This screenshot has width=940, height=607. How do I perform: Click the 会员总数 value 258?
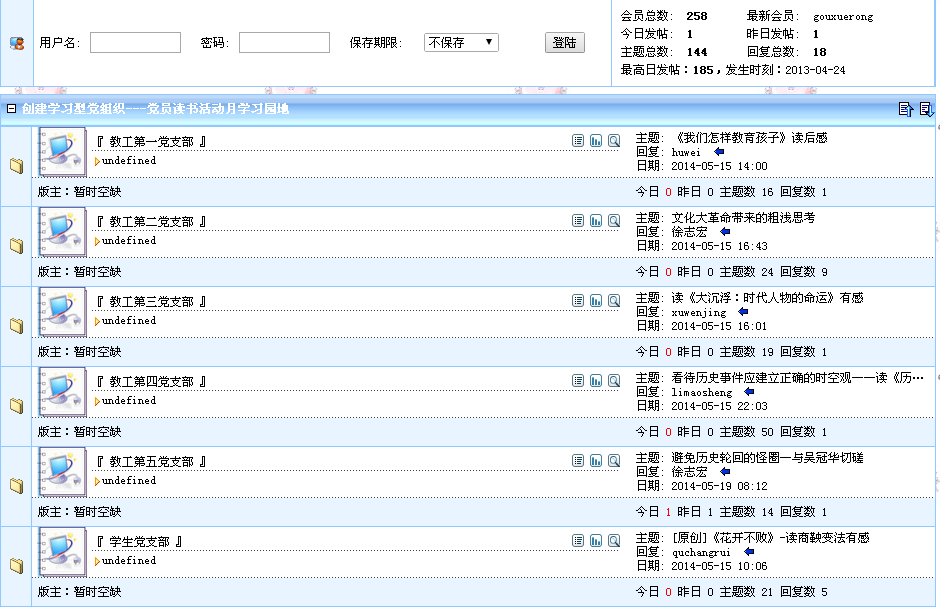click(x=697, y=16)
